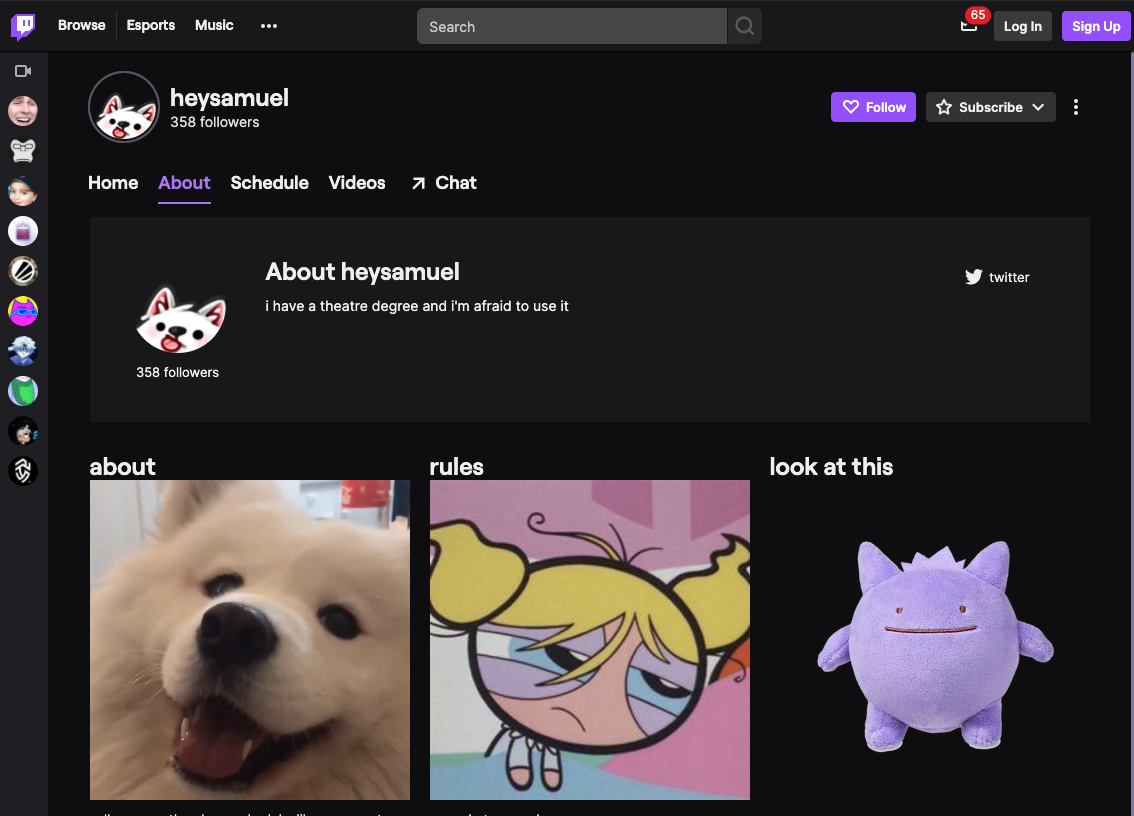Viewport: 1134px width, 816px height.
Task: Click the 'about' panel title
Action: 122,467
